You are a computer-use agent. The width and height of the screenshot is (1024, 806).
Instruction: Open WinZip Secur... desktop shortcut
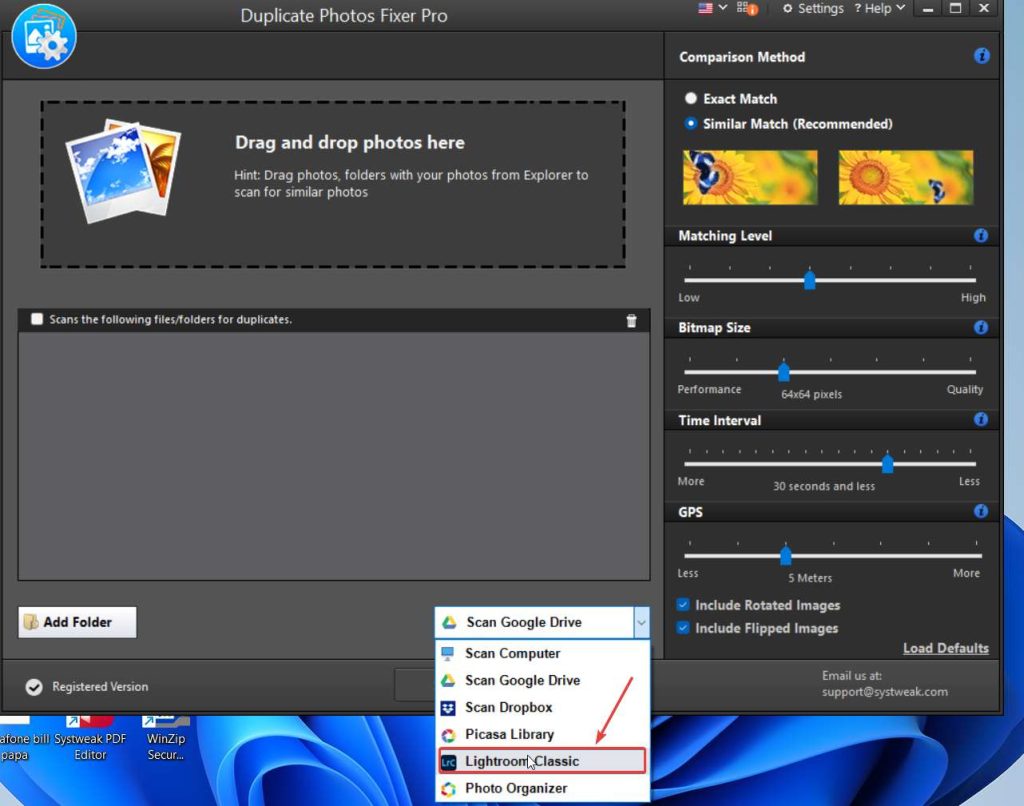[x=166, y=739]
